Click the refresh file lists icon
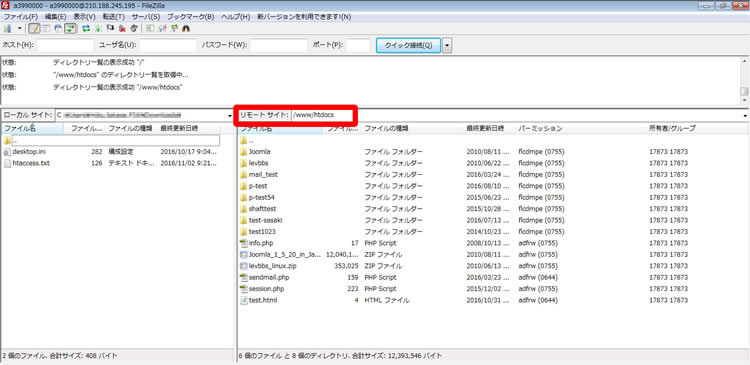Screen dimensions: 750x365 pos(86,29)
